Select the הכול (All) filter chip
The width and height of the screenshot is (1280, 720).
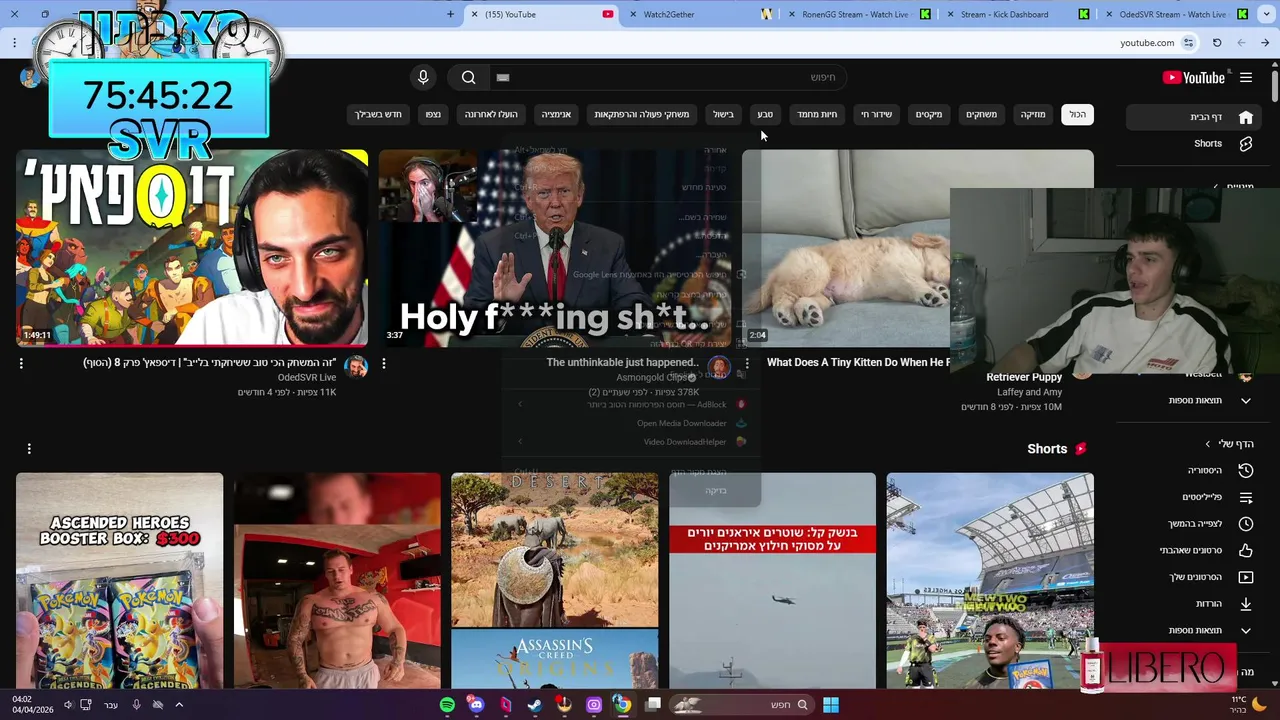[x=1077, y=115]
